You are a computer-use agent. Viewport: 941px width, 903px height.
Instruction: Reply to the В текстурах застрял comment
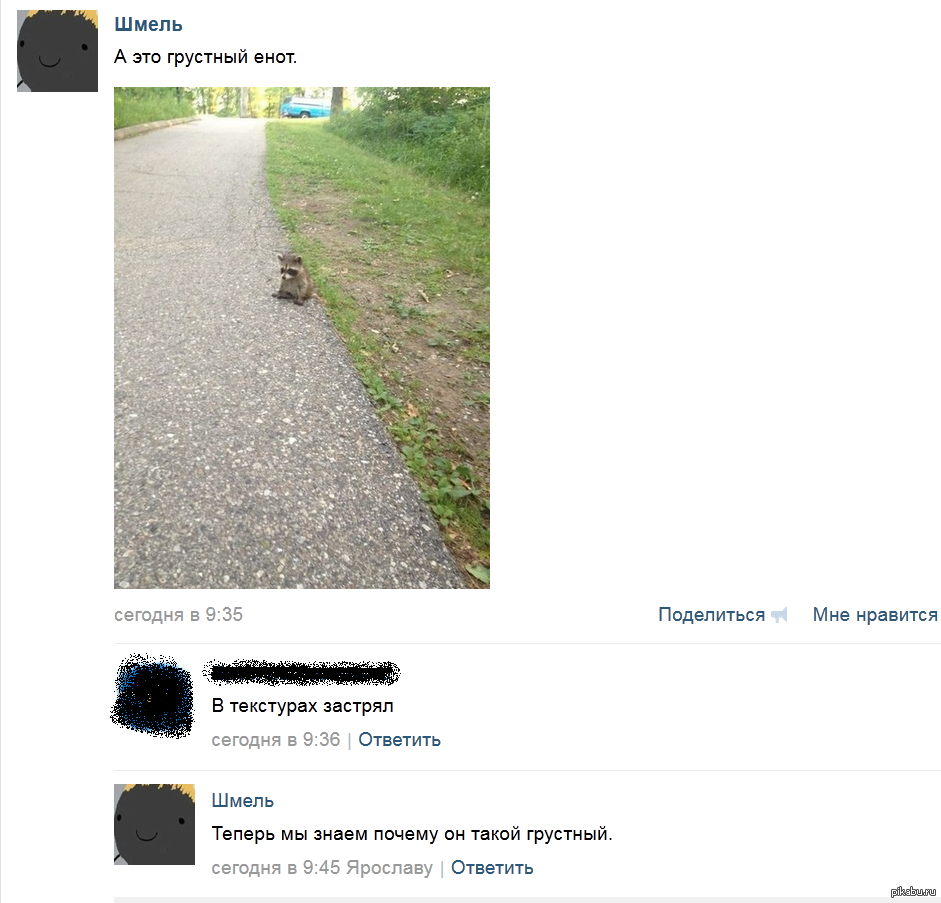coord(400,740)
